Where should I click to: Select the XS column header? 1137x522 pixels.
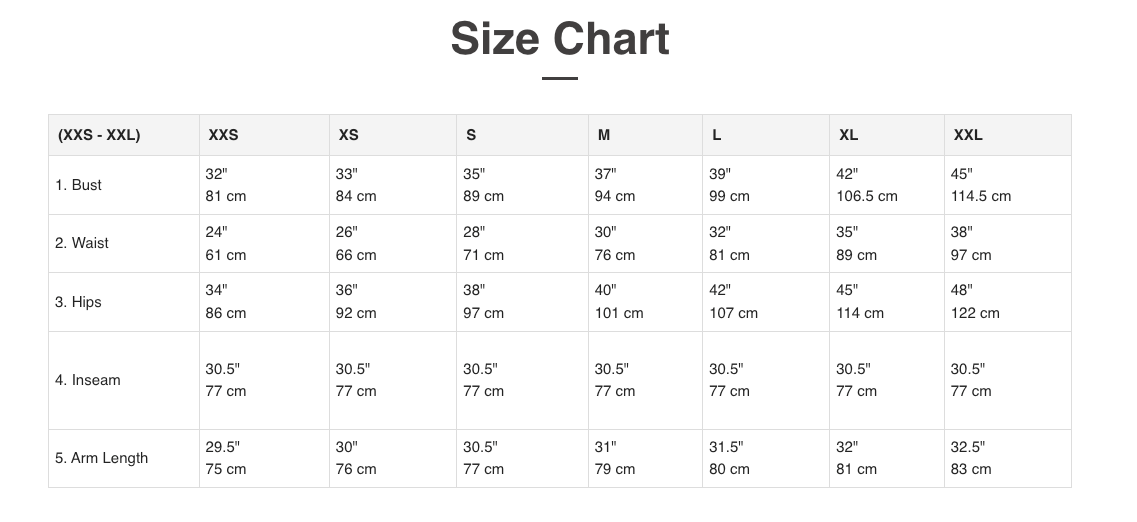348,135
